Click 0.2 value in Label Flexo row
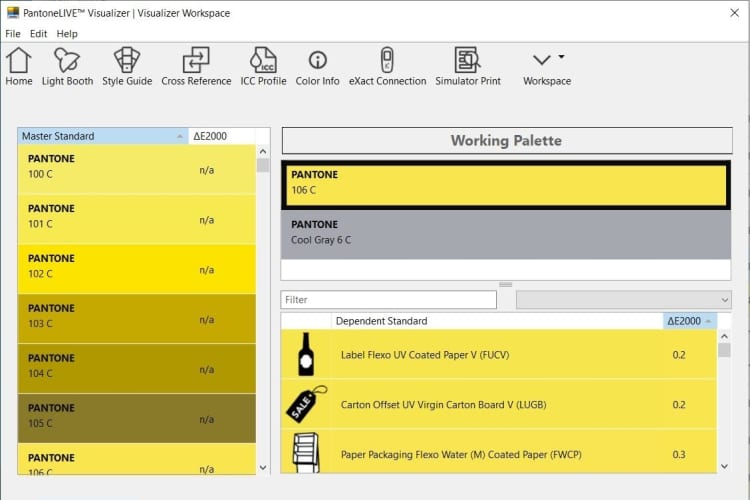750x500 pixels. point(679,355)
